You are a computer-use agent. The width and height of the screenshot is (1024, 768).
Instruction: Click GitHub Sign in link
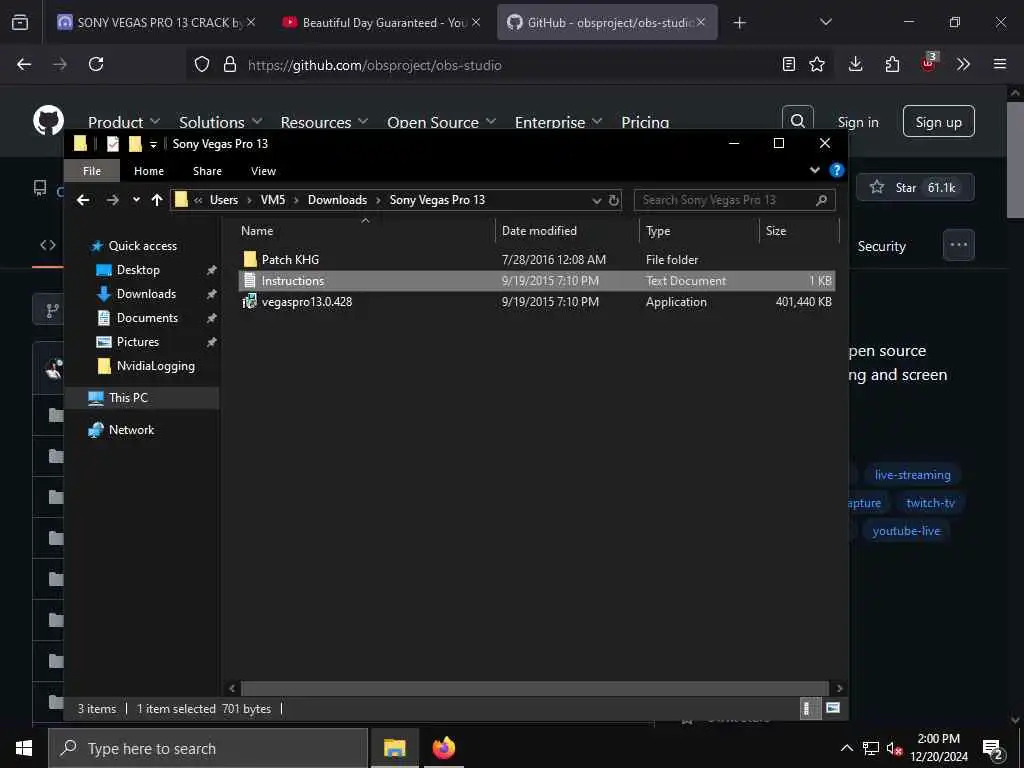tap(858, 122)
